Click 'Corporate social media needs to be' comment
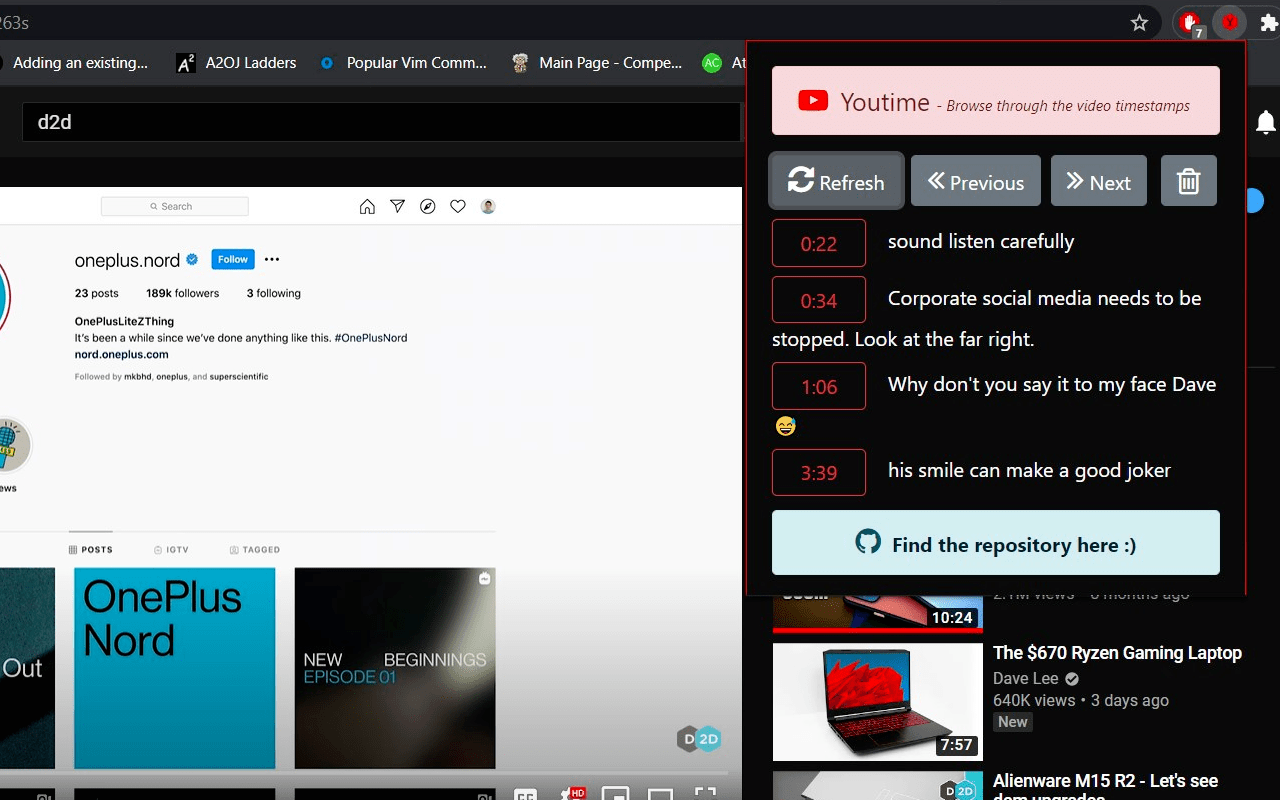Image resolution: width=1280 pixels, height=800 pixels. click(x=1044, y=298)
